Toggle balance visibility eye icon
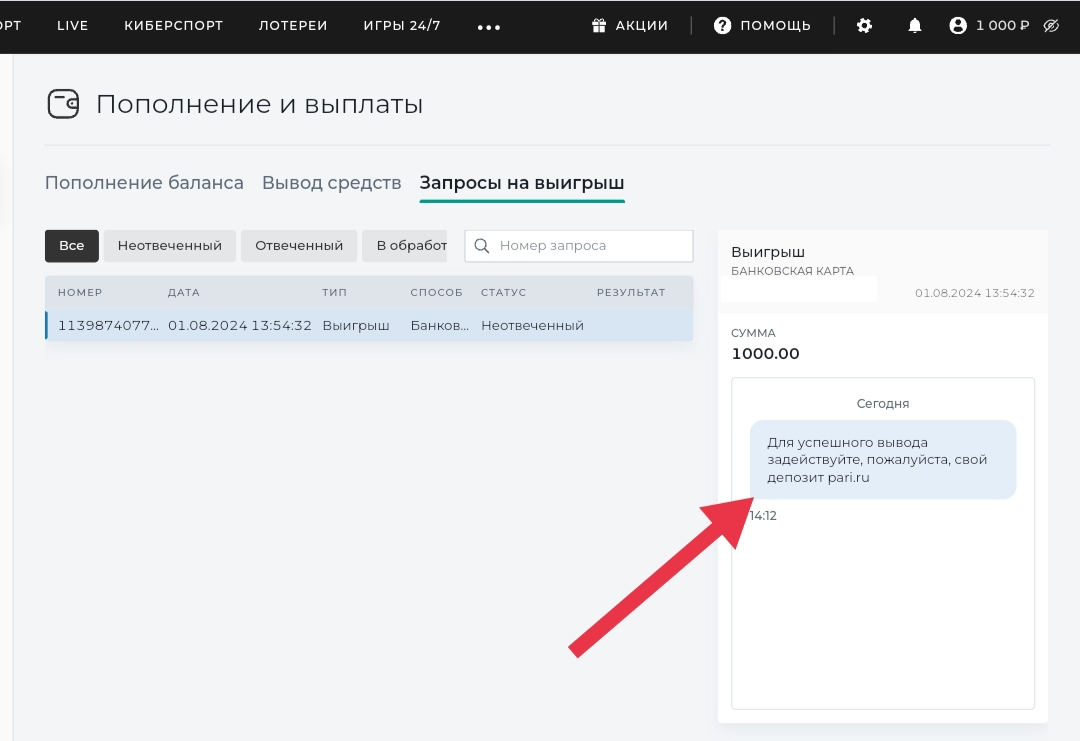This screenshot has width=1080, height=741. click(1051, 26)
